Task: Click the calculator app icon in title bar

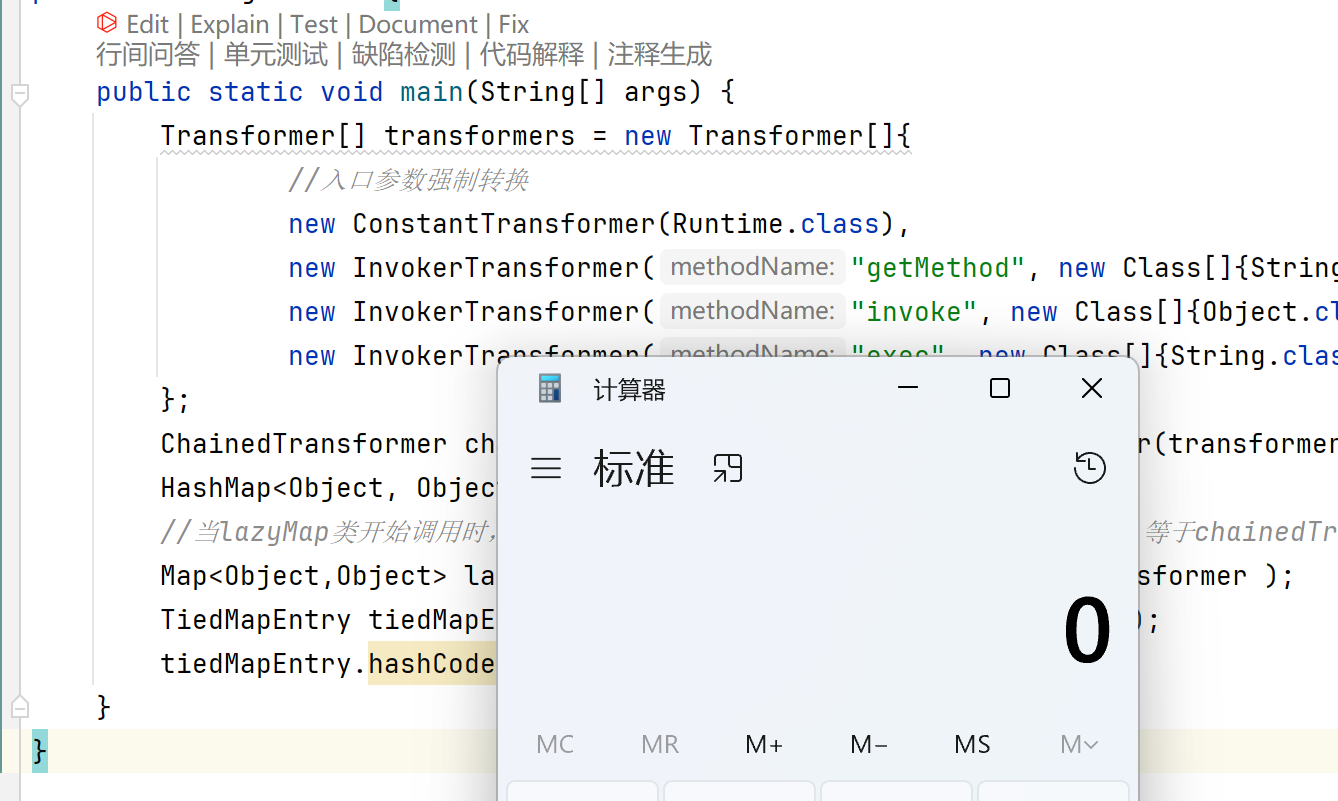Action: 550,389
